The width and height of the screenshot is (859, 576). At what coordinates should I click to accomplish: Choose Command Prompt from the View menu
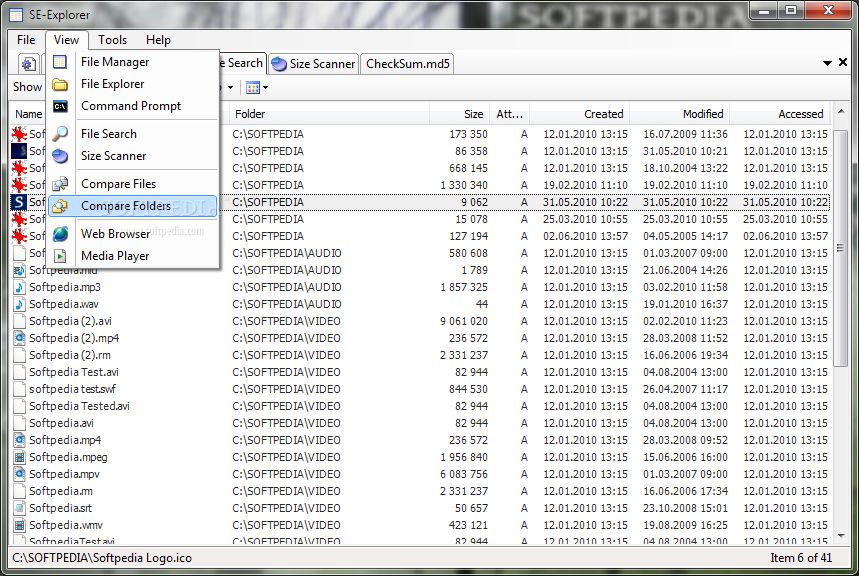[133, 106]
